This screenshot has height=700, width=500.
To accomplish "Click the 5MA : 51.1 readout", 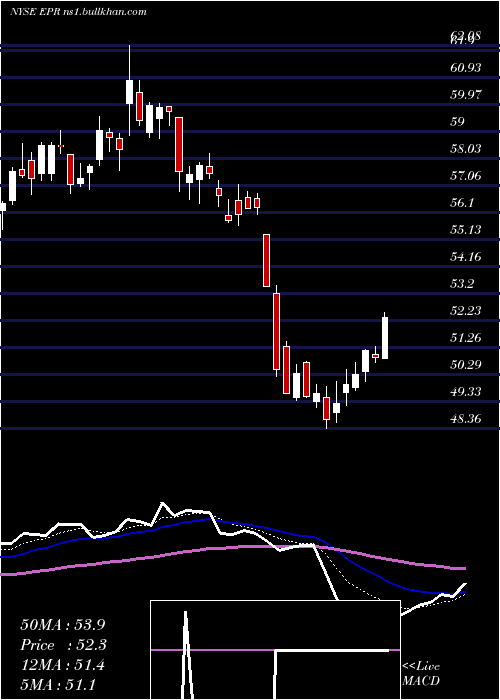I will pyautogui.click(x=58, y=685).
